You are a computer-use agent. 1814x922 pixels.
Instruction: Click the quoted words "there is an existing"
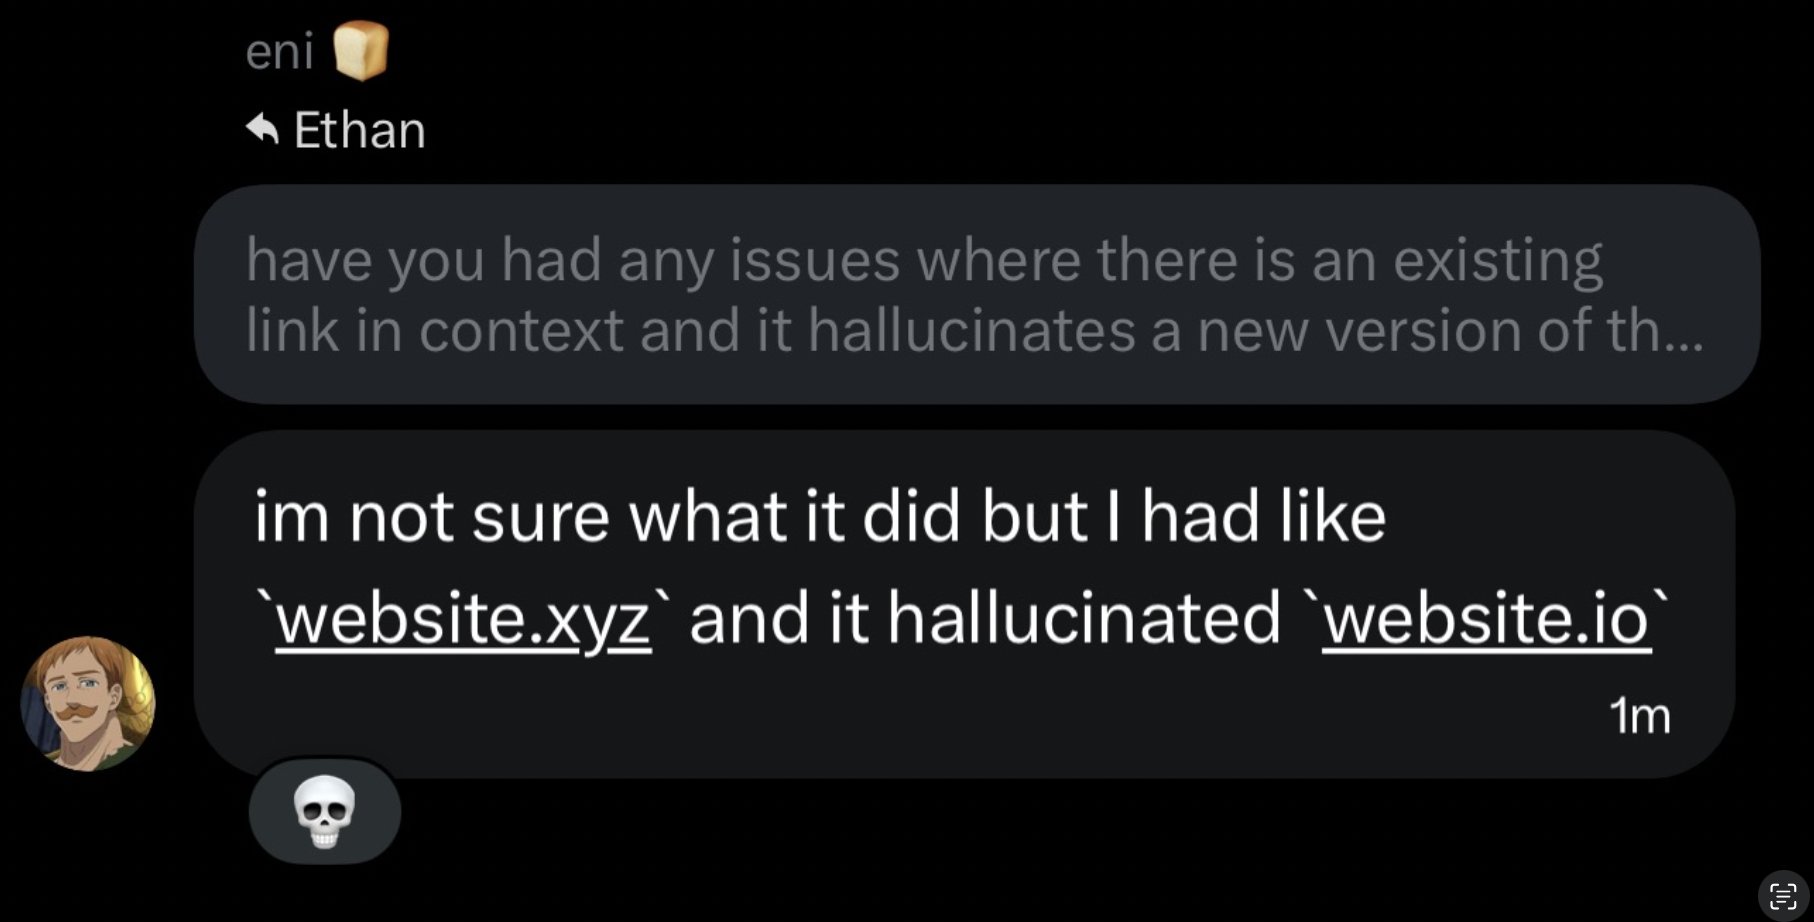point(1349,260)
